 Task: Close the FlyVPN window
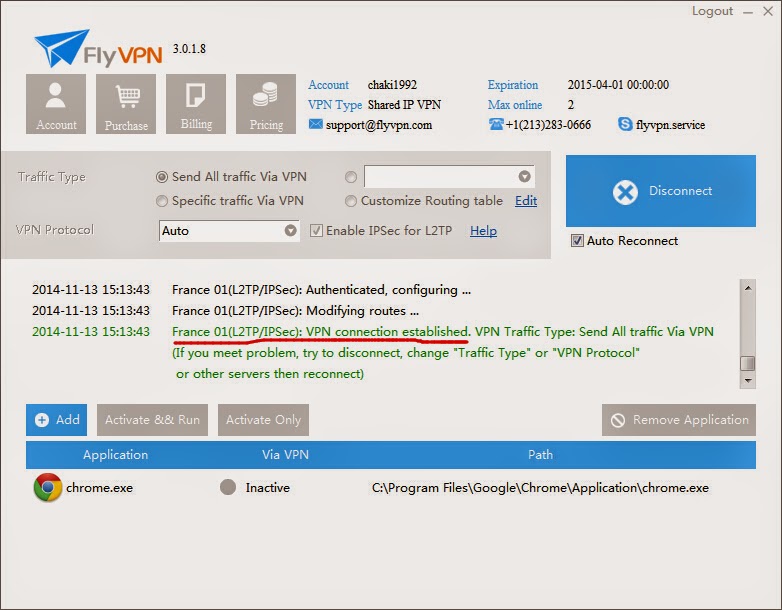pos(768,11)
